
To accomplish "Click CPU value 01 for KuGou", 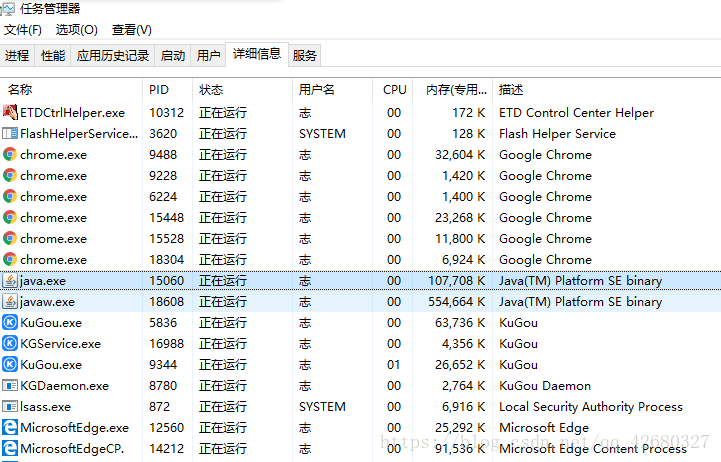I will pos(394,365).
